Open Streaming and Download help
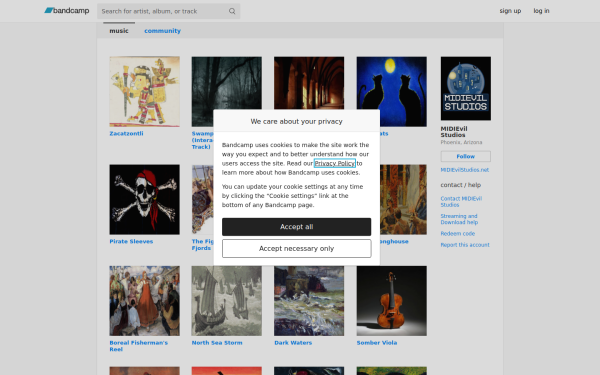The width and height of the screenshot is (600, 375). point(459,219)
